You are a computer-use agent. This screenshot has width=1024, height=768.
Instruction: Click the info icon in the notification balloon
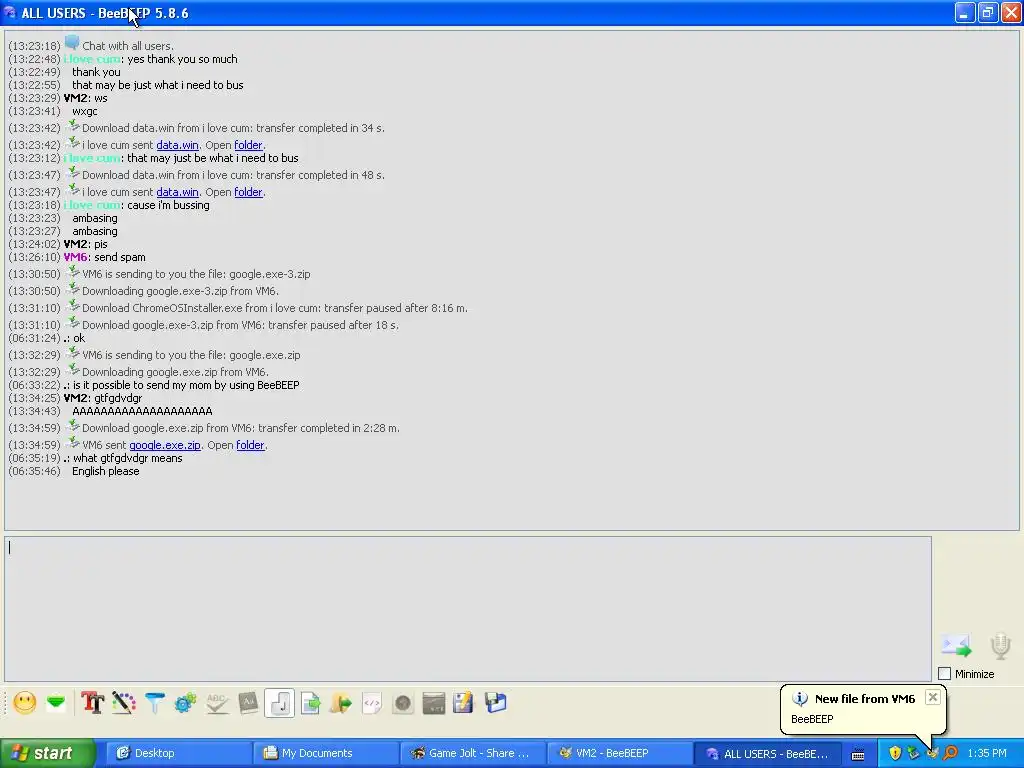tap(800, 699)
